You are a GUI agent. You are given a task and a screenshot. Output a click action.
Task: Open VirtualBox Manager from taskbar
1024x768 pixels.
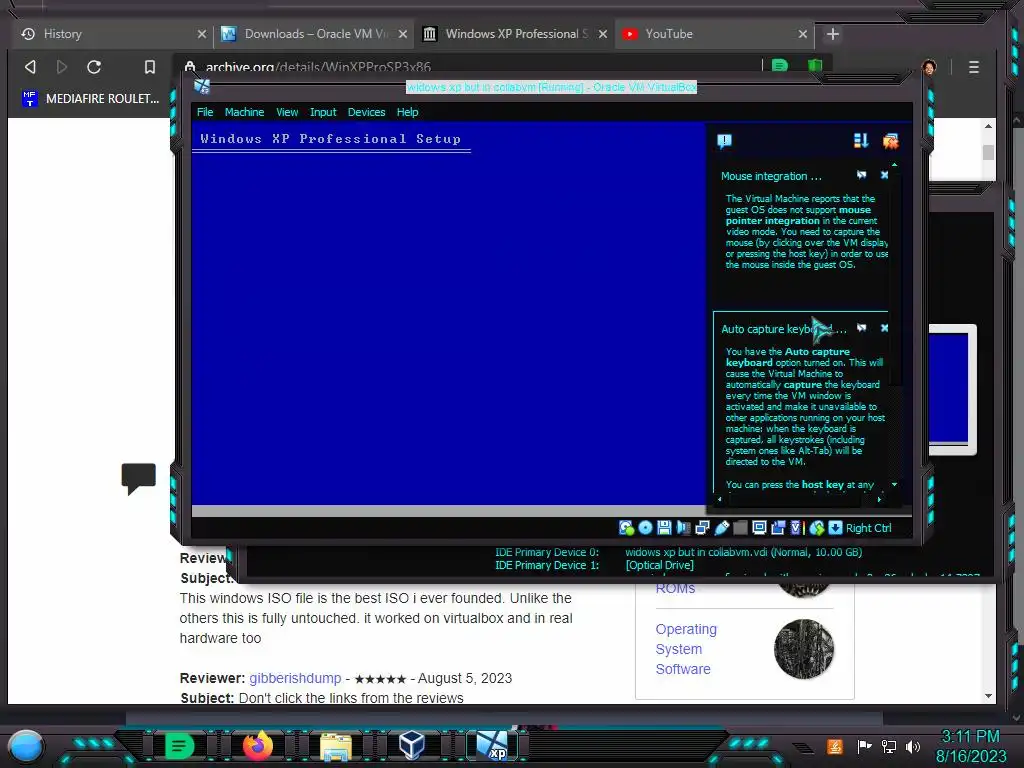[412, 745]
